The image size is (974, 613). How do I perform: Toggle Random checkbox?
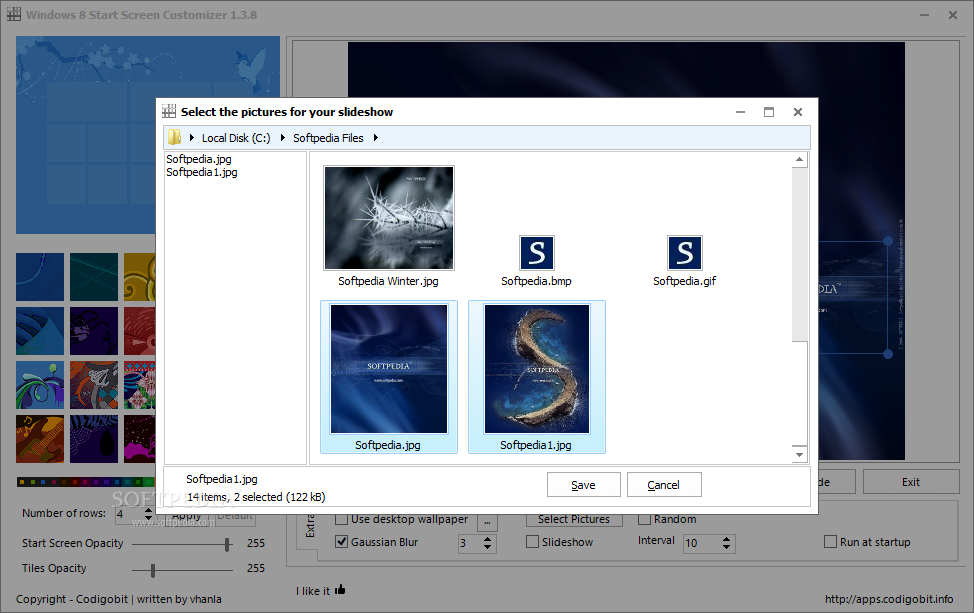644,519
